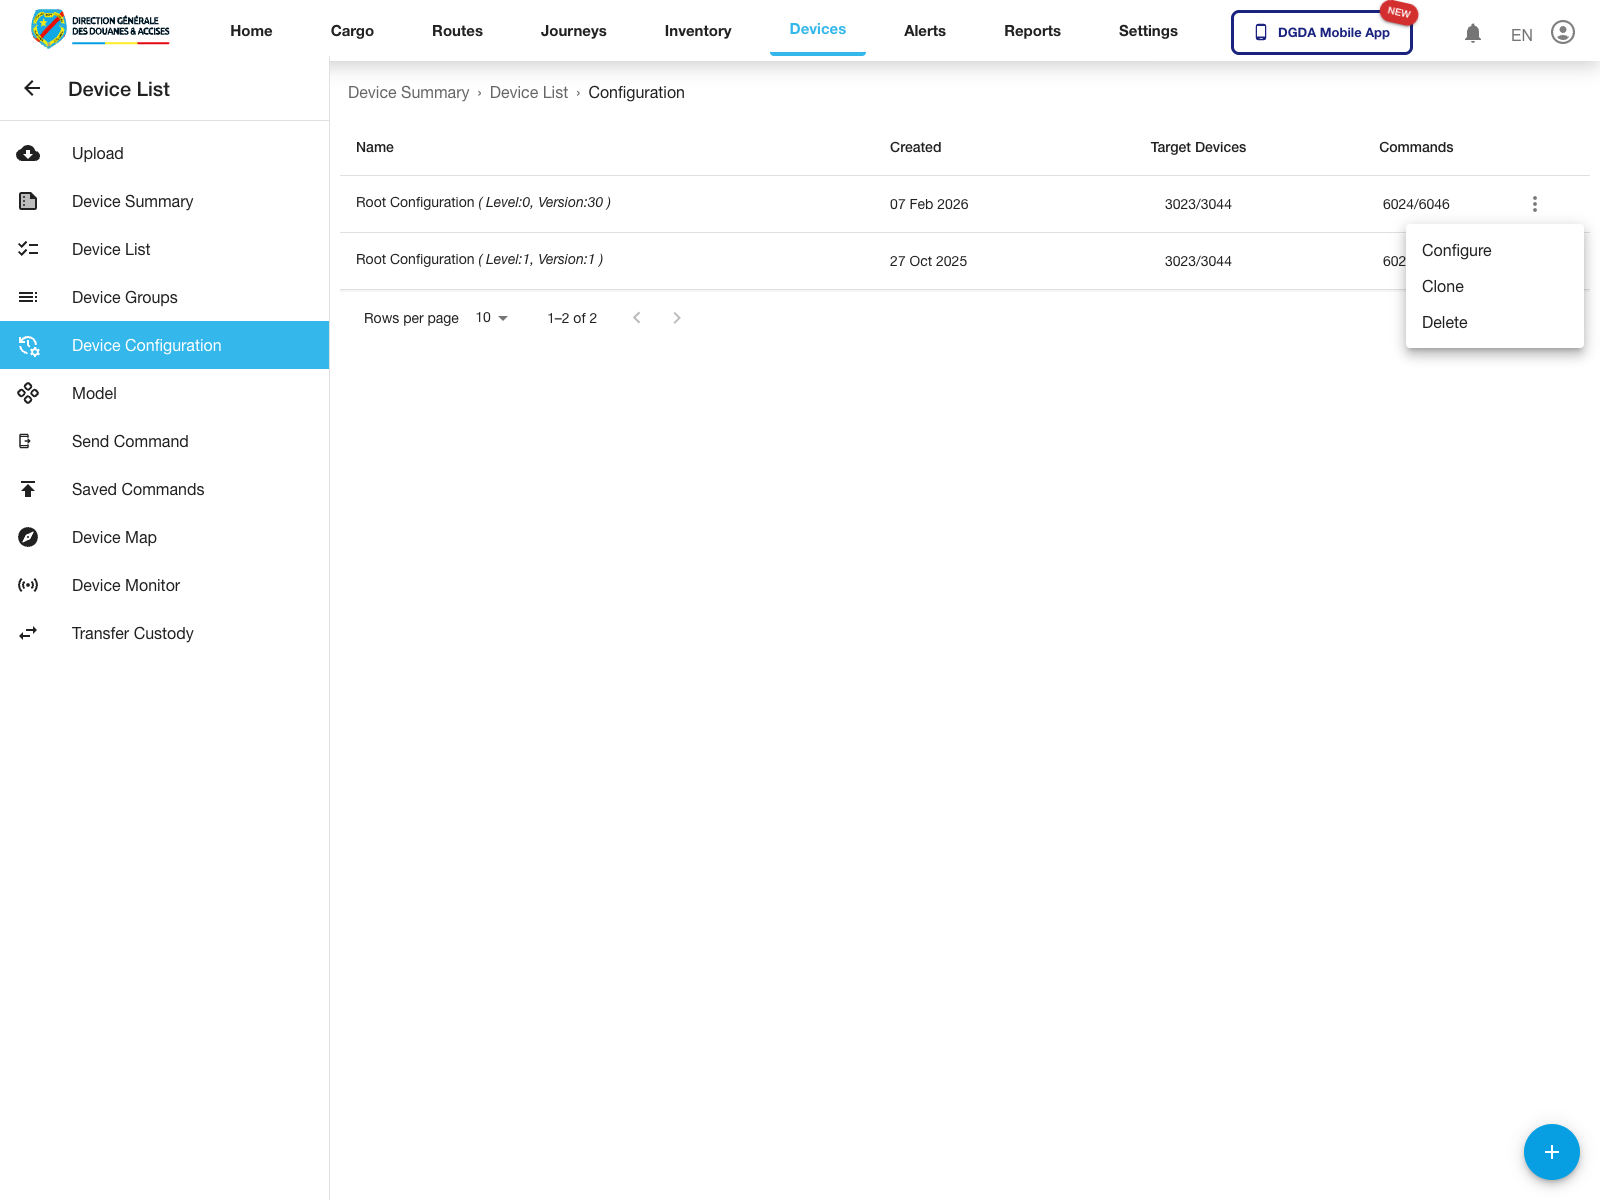Navigate back via the Device List breadcrumb

(529, 92)
